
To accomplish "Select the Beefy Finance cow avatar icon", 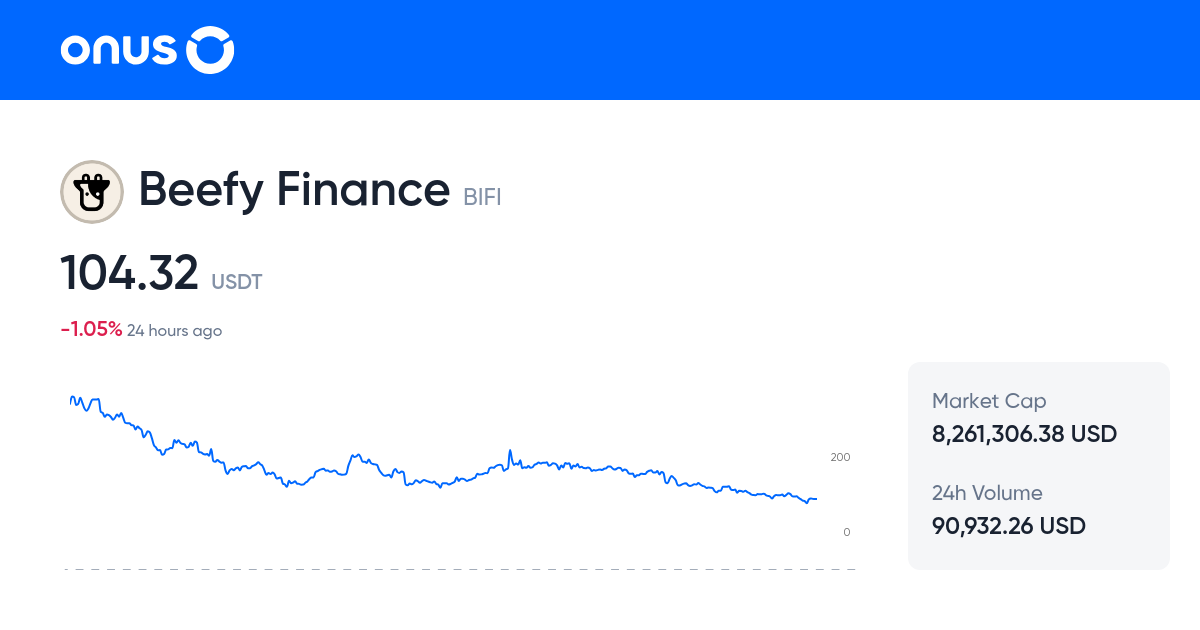I will click(x=92, y=191).
